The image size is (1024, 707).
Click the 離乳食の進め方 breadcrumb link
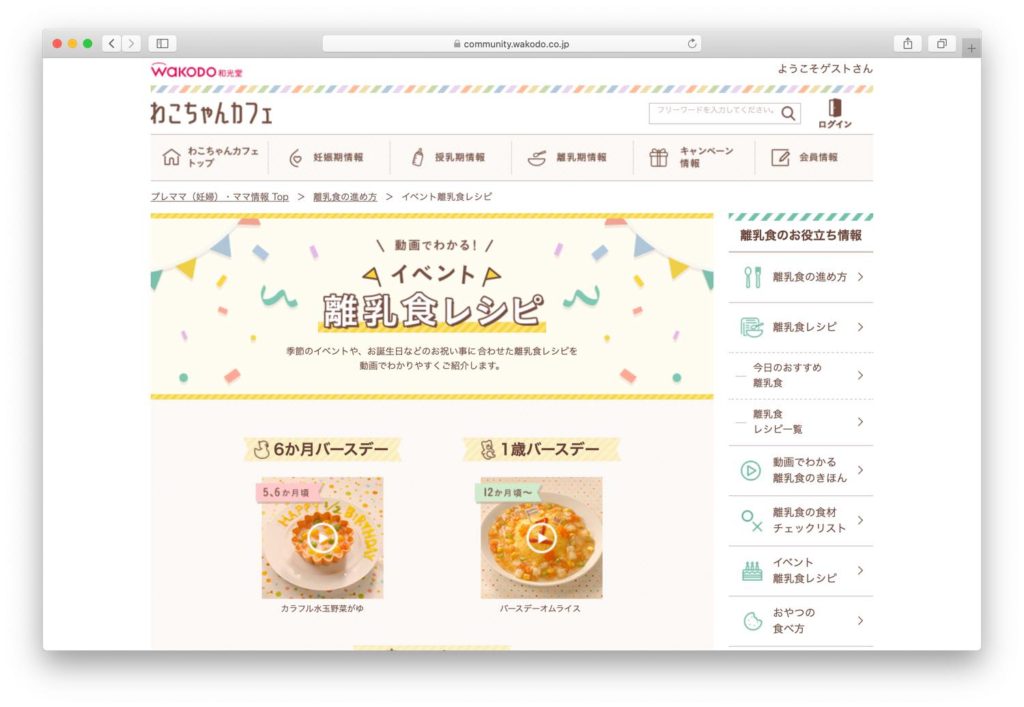pyautogui.click(x=345, y=196)
